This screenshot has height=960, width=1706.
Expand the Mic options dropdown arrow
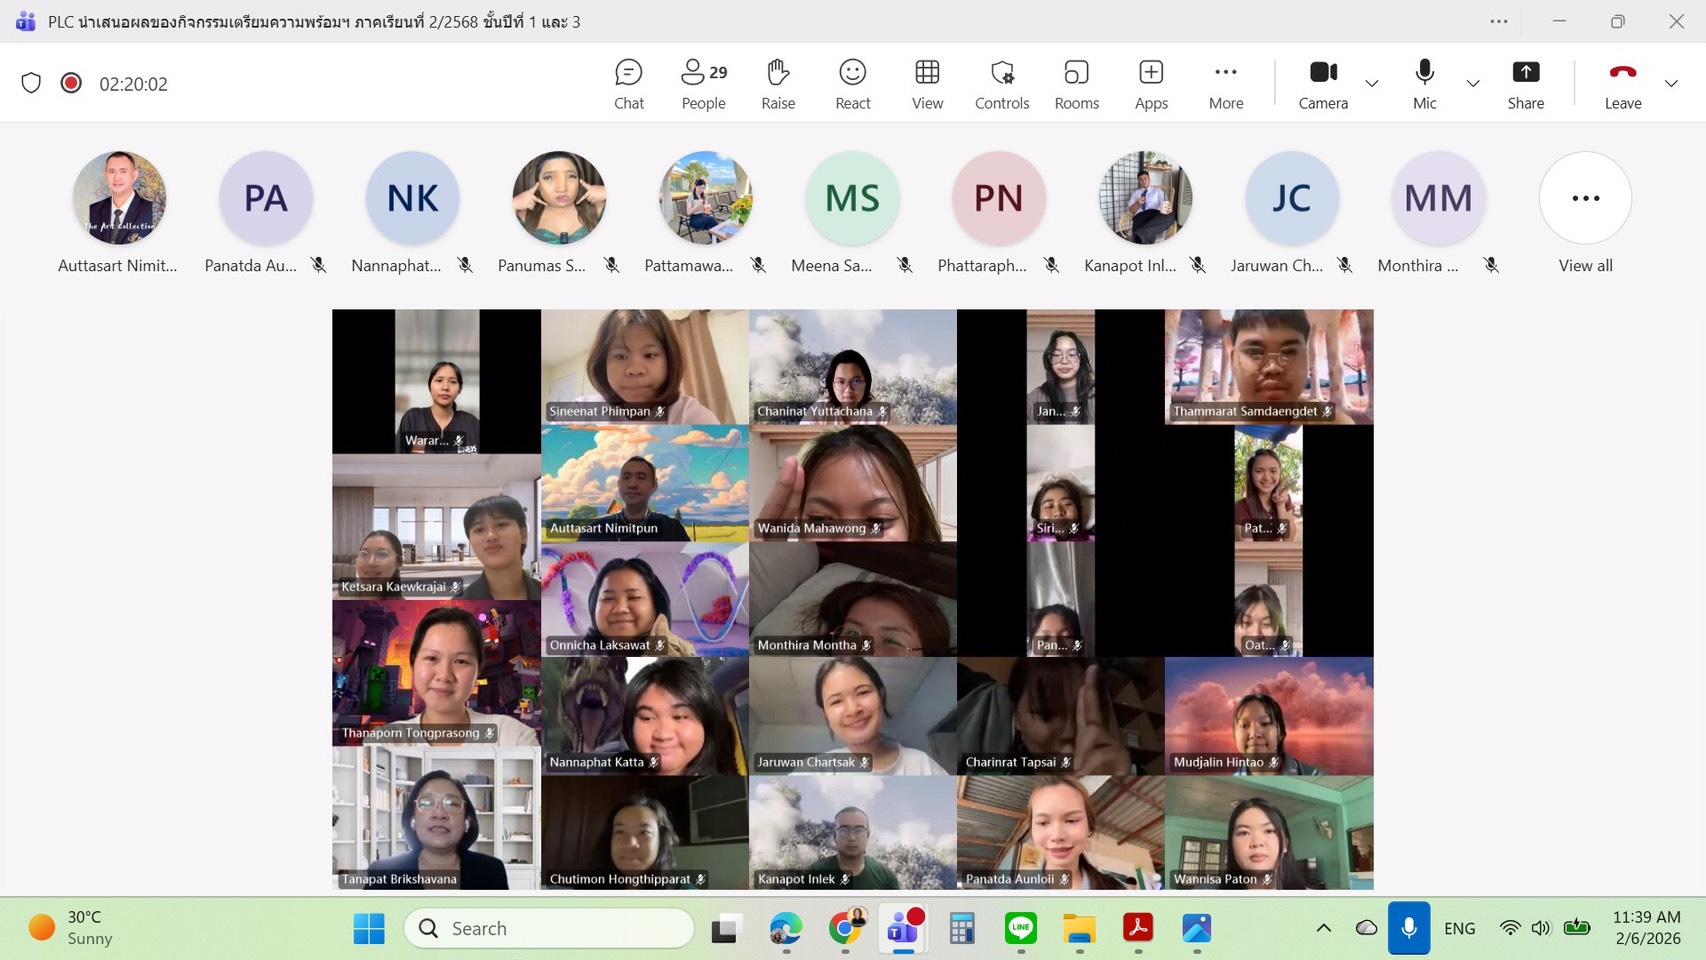1472,84
